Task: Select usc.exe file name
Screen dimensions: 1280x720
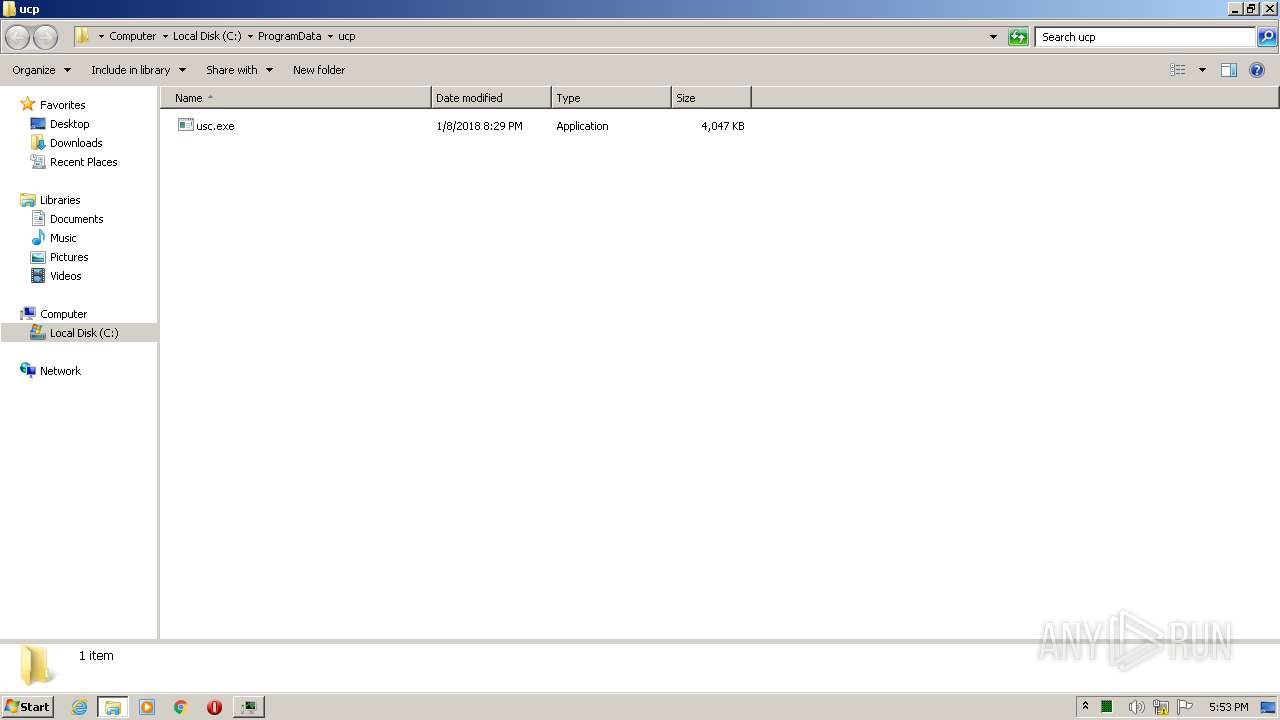Action: coord(215,126)
